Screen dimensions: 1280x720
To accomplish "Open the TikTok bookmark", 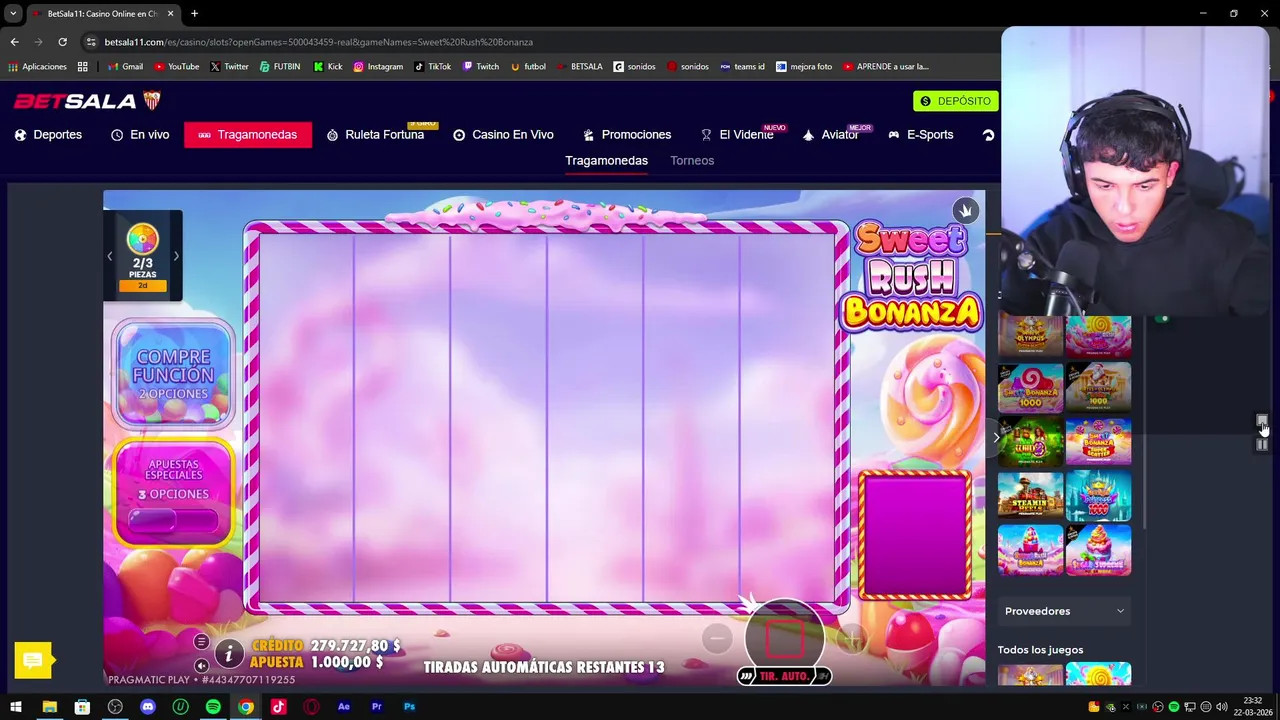I will tap(432, 67).
